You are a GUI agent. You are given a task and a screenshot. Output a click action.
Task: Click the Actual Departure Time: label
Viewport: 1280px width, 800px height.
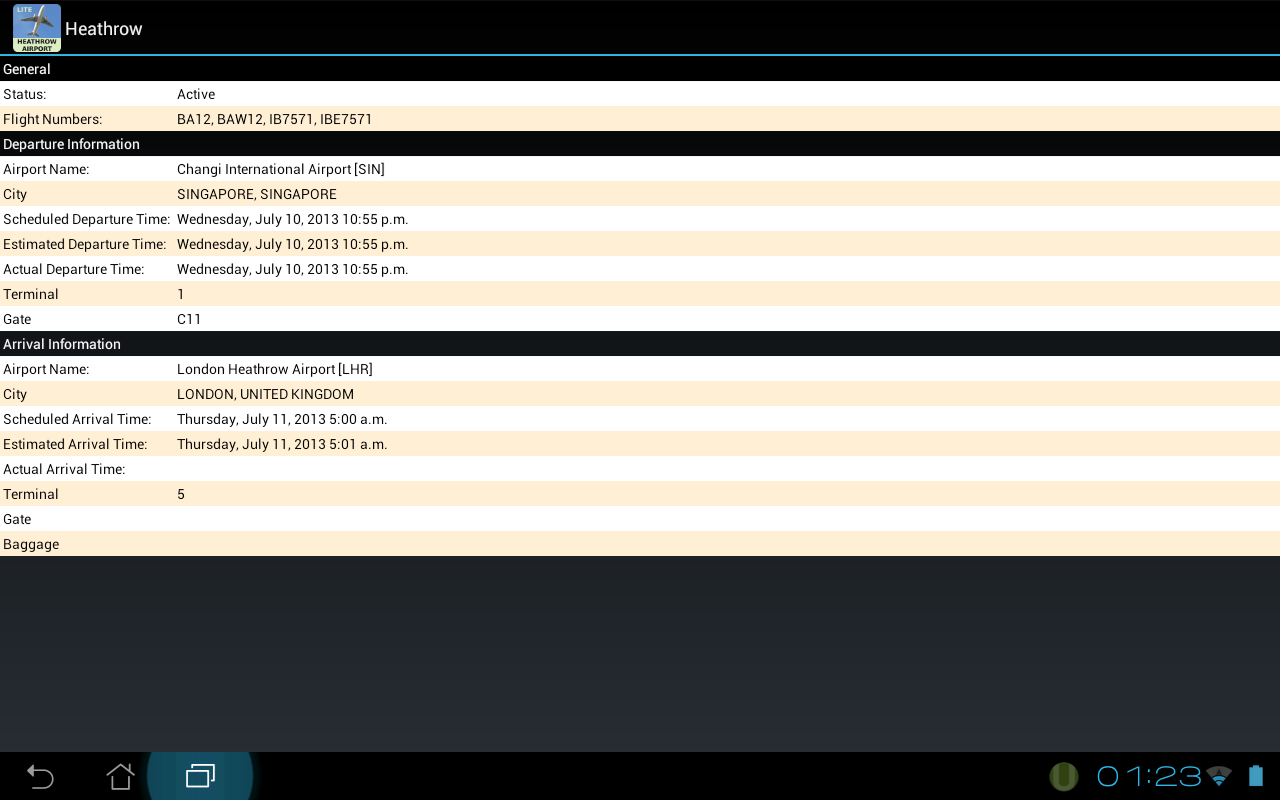[74, 269]
